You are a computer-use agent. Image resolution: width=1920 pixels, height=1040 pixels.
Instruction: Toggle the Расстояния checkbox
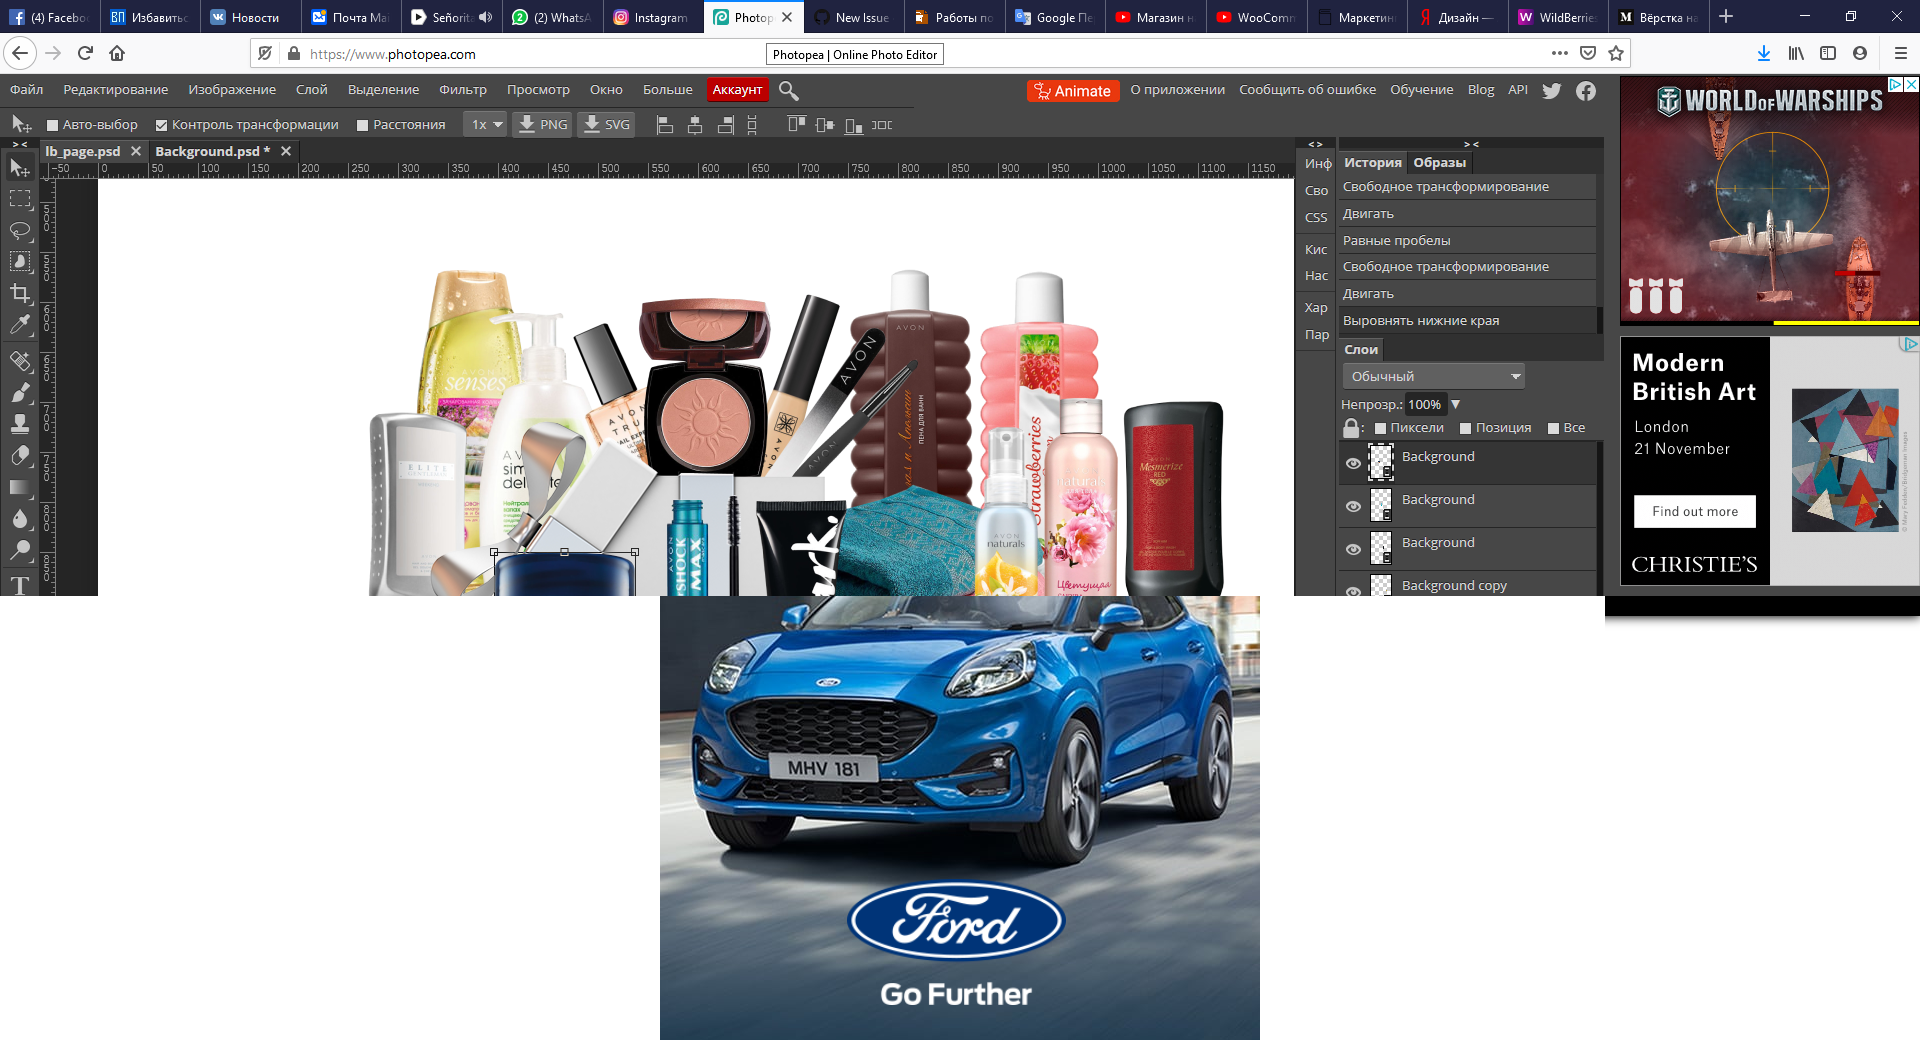tap(363, 124)
